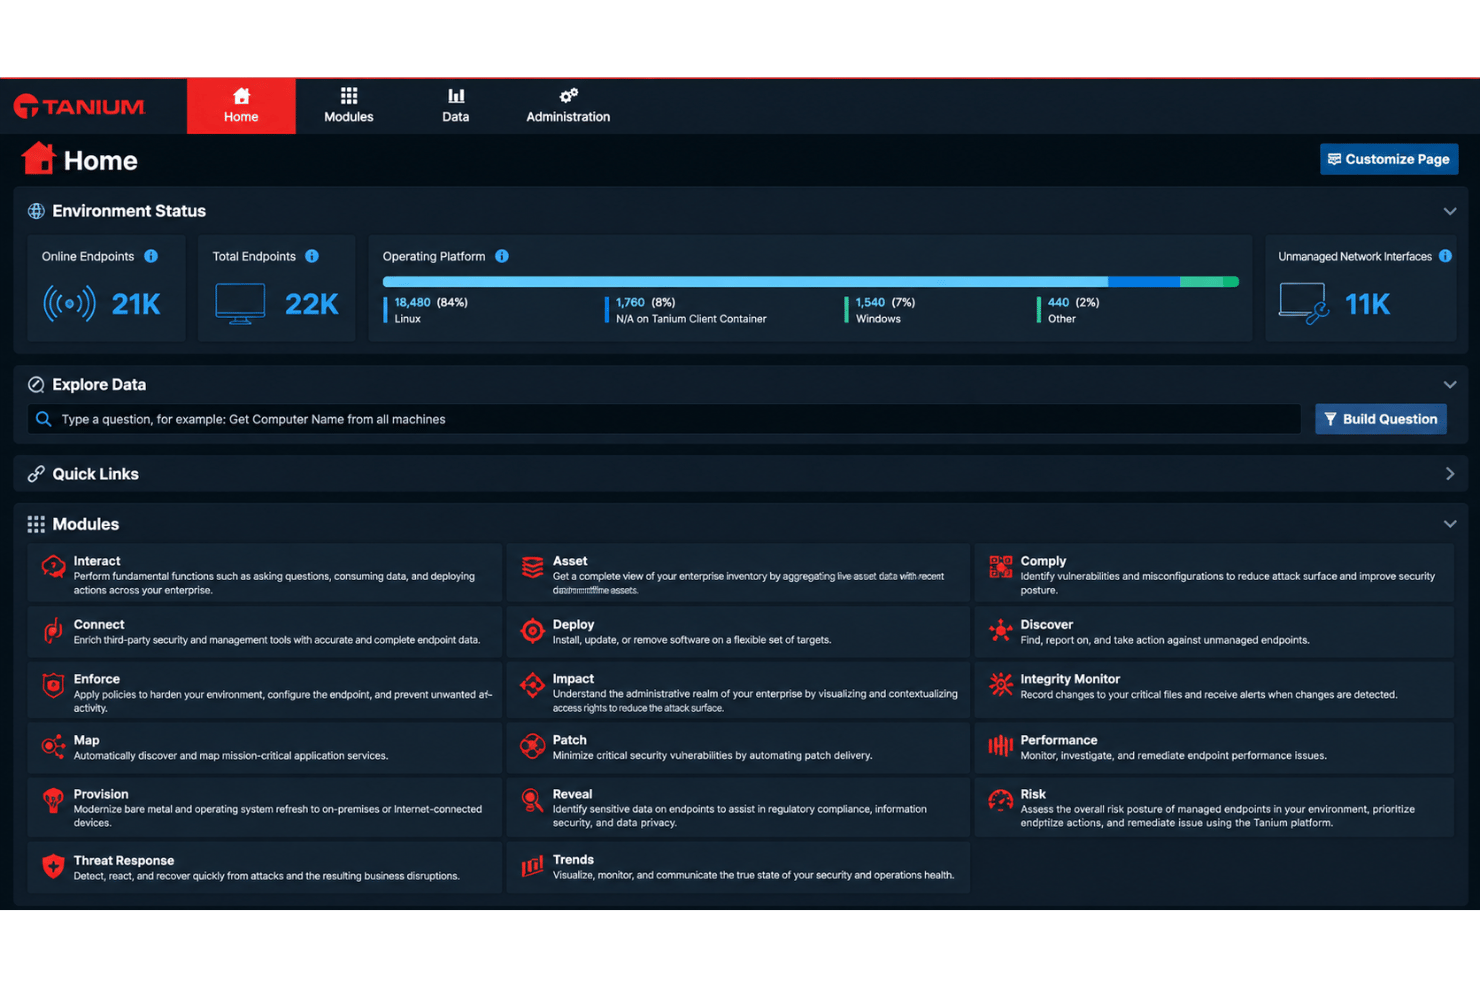Click the Total Endpoints monitor icon
The image size is (1480, 987).
240,304
